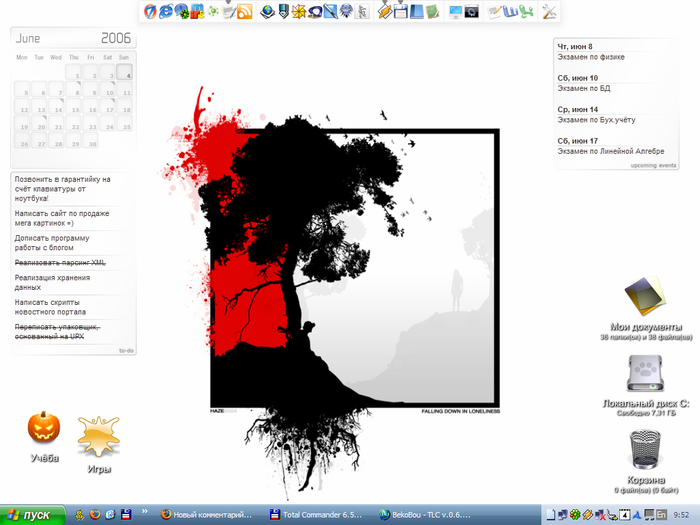Viewport: 700px width, 525px height.
Task: Select day 17 in June calendar
Action: tap(108, 106)
